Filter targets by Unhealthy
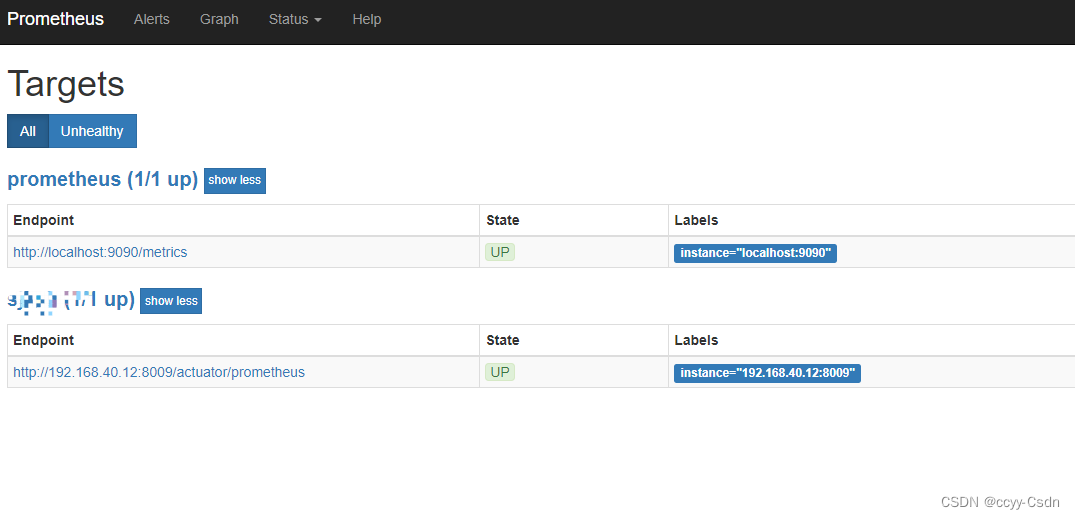The width and height of the screenshot is (1075, 519). [x=93, y=131]
